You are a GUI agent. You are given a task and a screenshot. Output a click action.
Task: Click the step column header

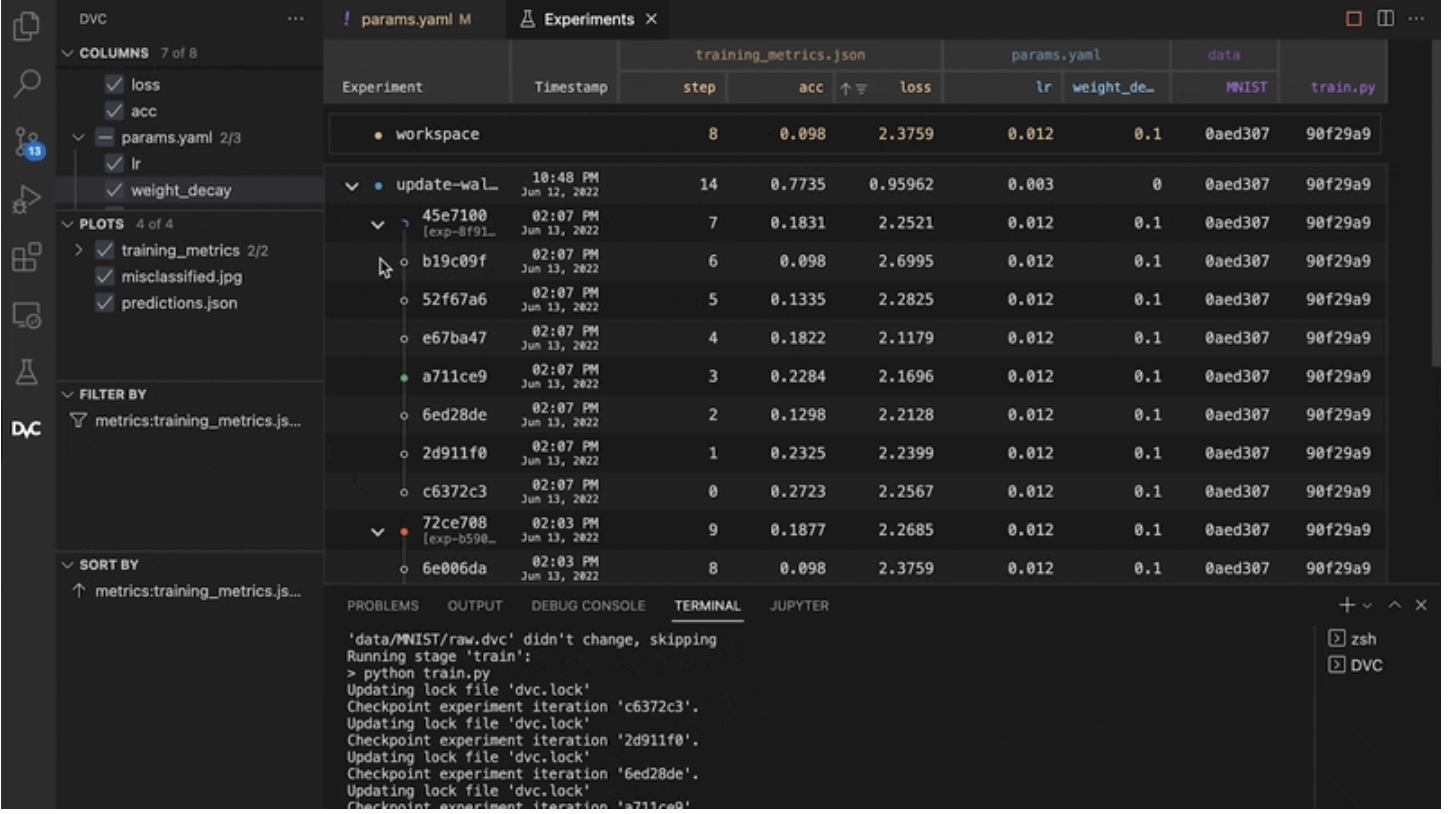[x=699, y=88]
